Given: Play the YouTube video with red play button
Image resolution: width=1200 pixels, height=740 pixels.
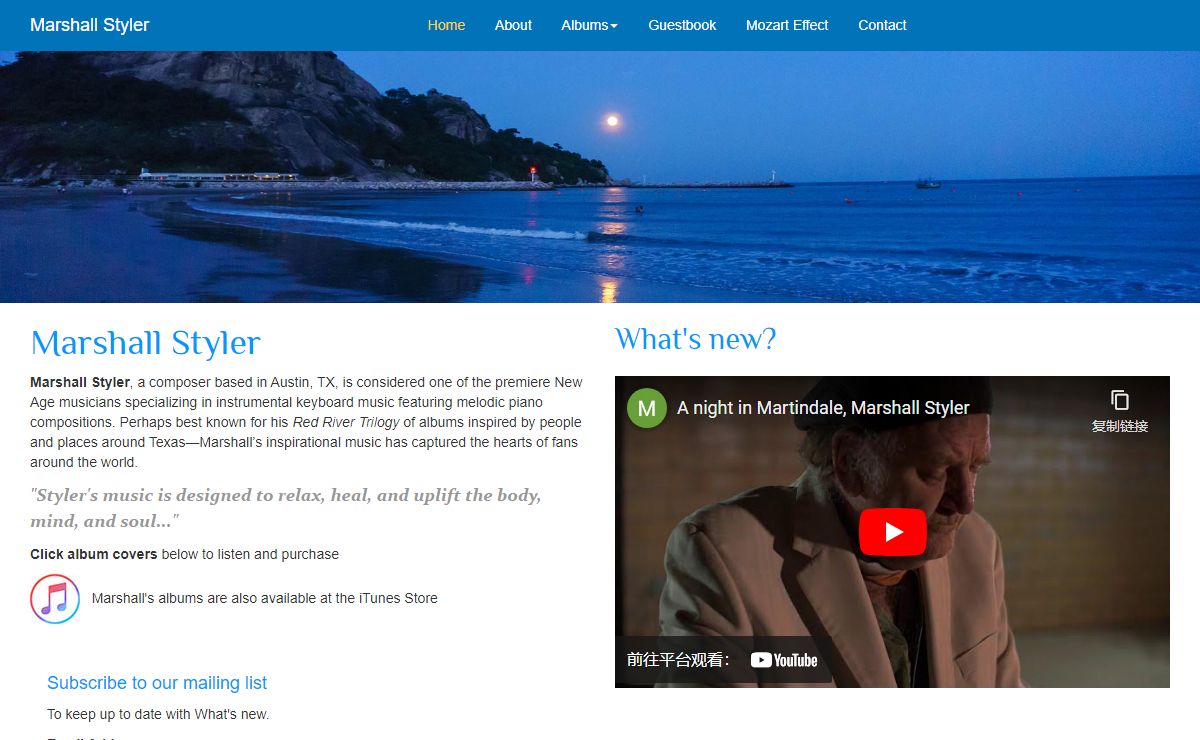Looking at the screenshot, I should pyautogui.click(x=892, y=532).
